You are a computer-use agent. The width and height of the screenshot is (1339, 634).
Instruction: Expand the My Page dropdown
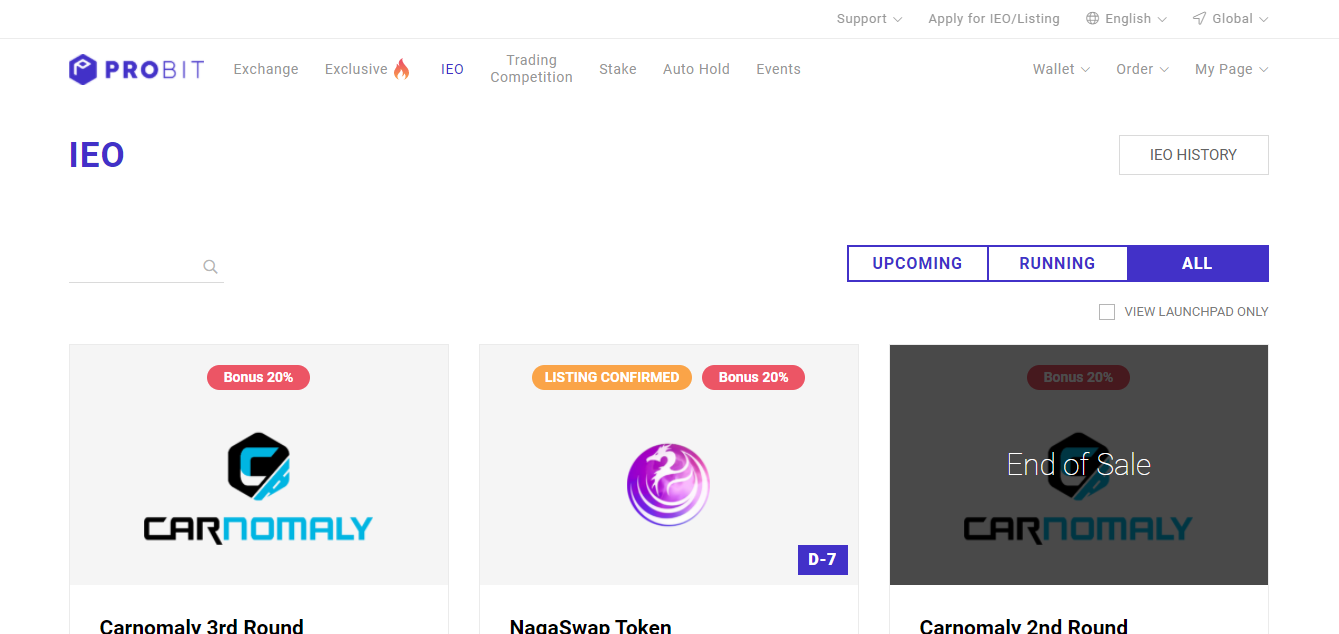1231,69
